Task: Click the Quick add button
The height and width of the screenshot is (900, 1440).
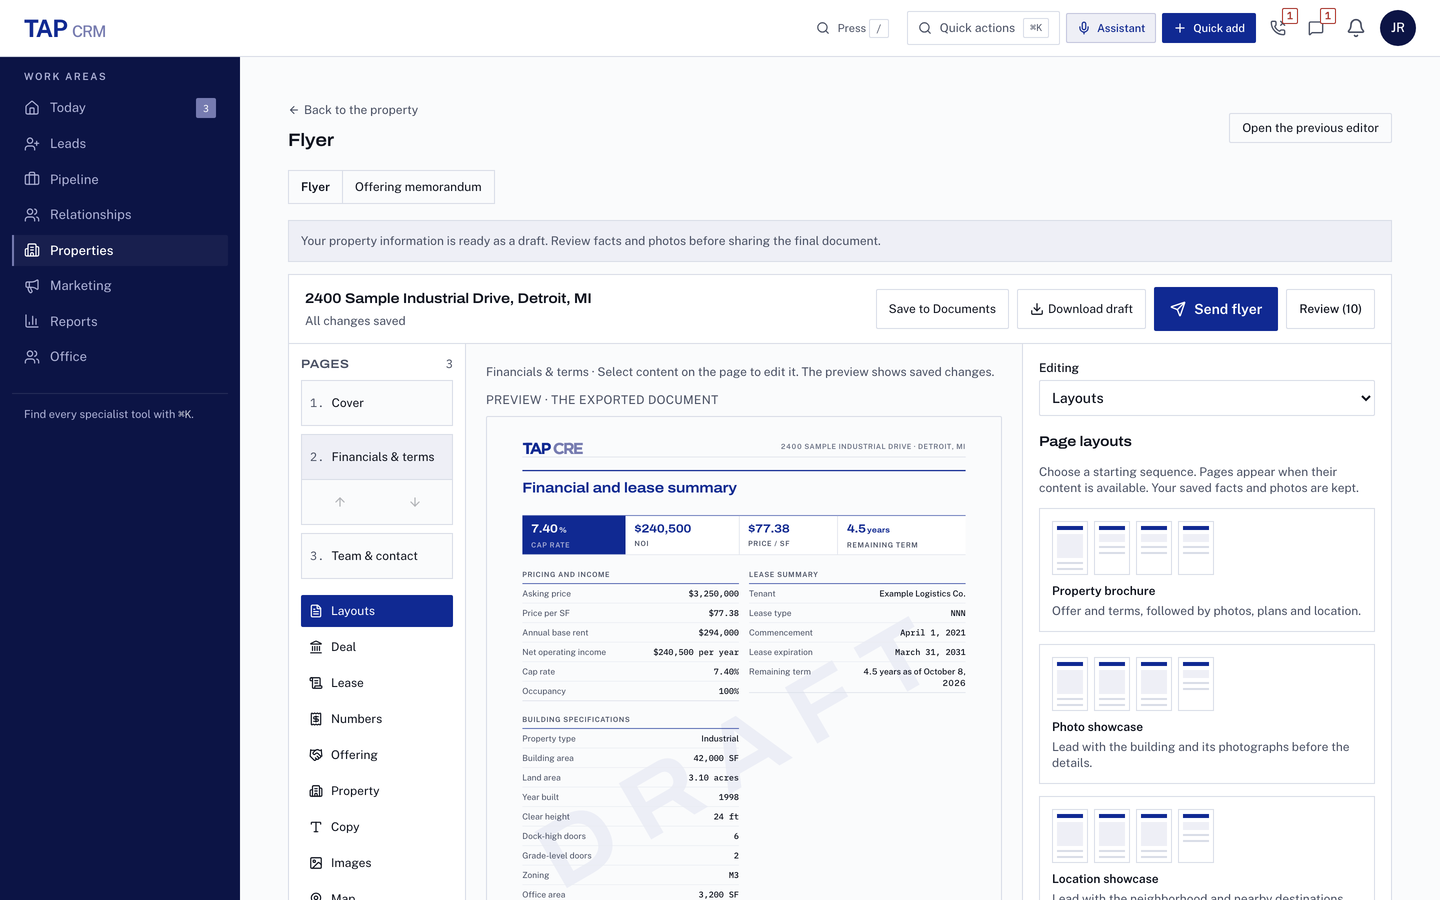Action: [1209, 28]
